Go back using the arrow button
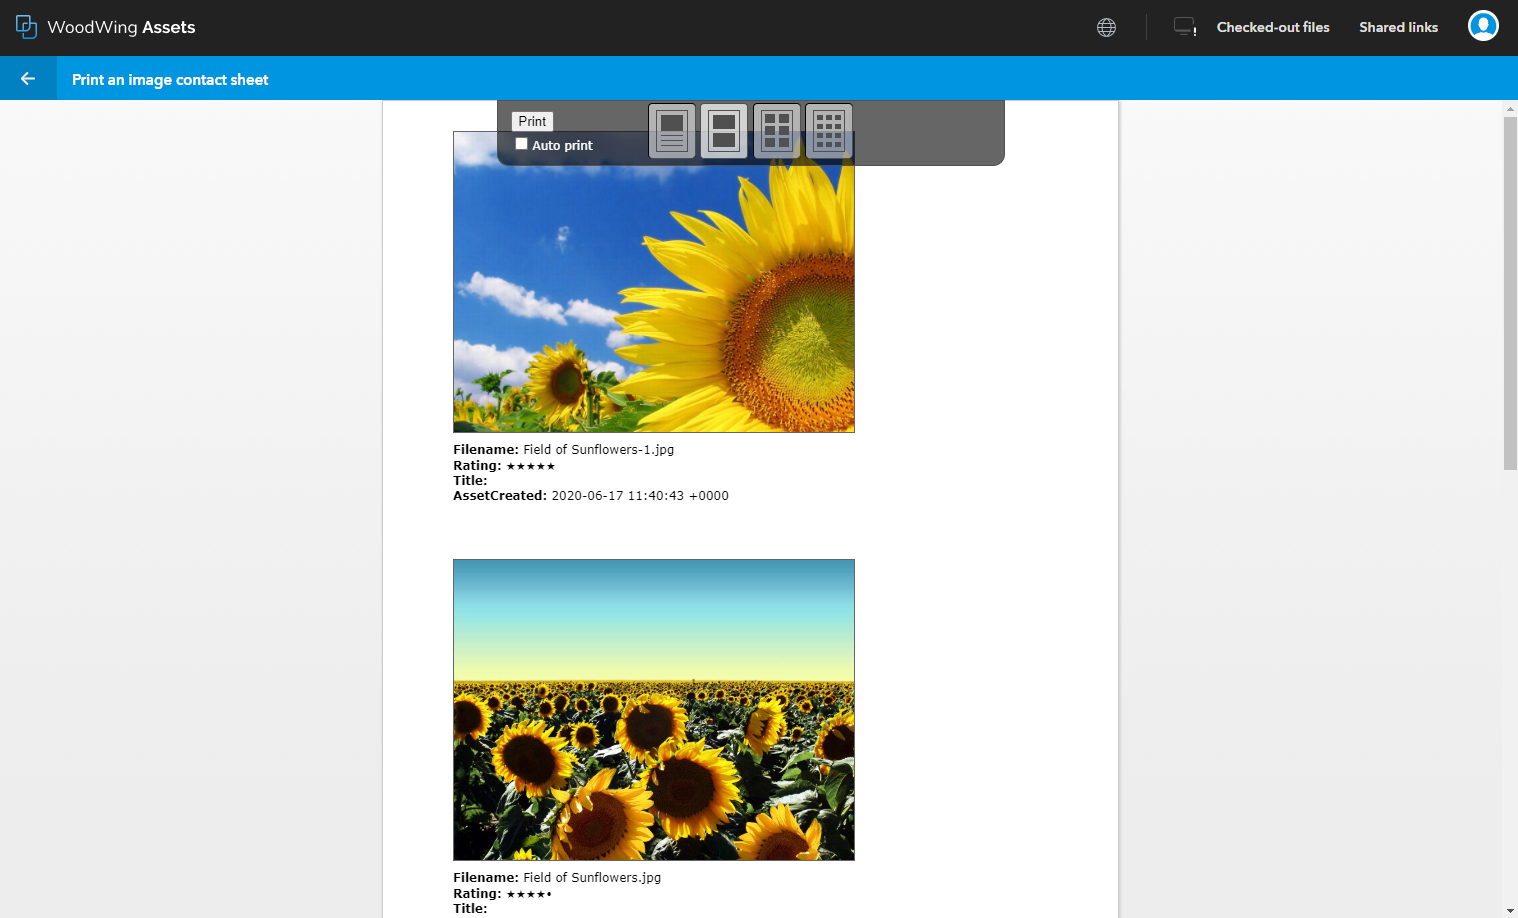The image size is (1518, 918). (28, 78)
